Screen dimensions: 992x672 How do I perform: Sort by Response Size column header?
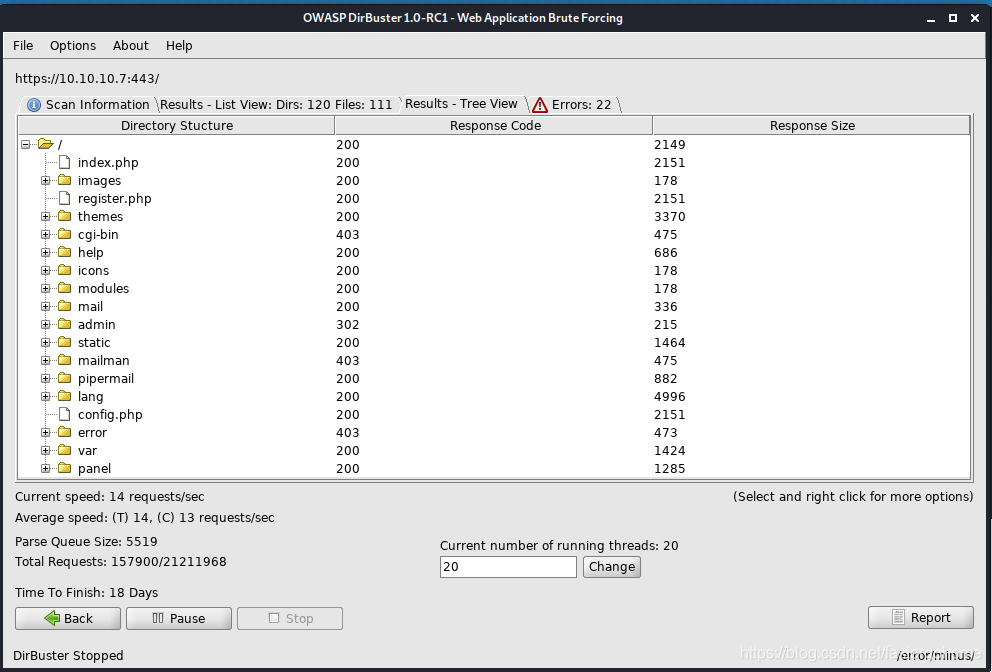pyautogui.click(x=812, y=125)
